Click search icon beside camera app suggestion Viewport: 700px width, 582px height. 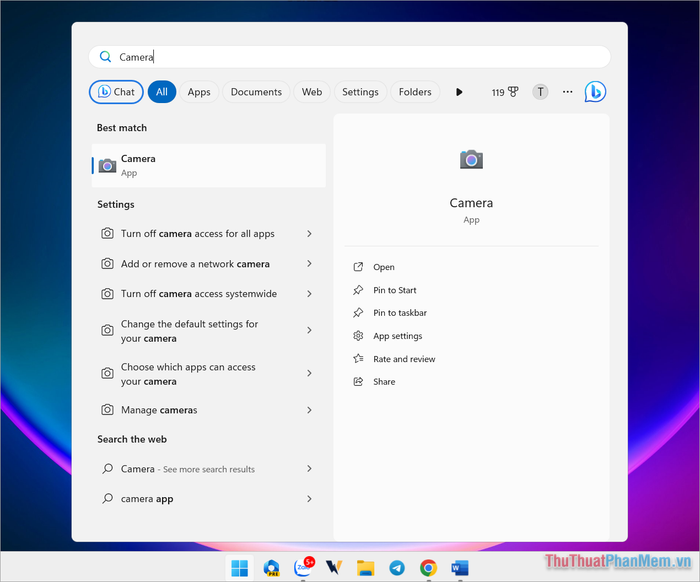click(x=107, y=499)
